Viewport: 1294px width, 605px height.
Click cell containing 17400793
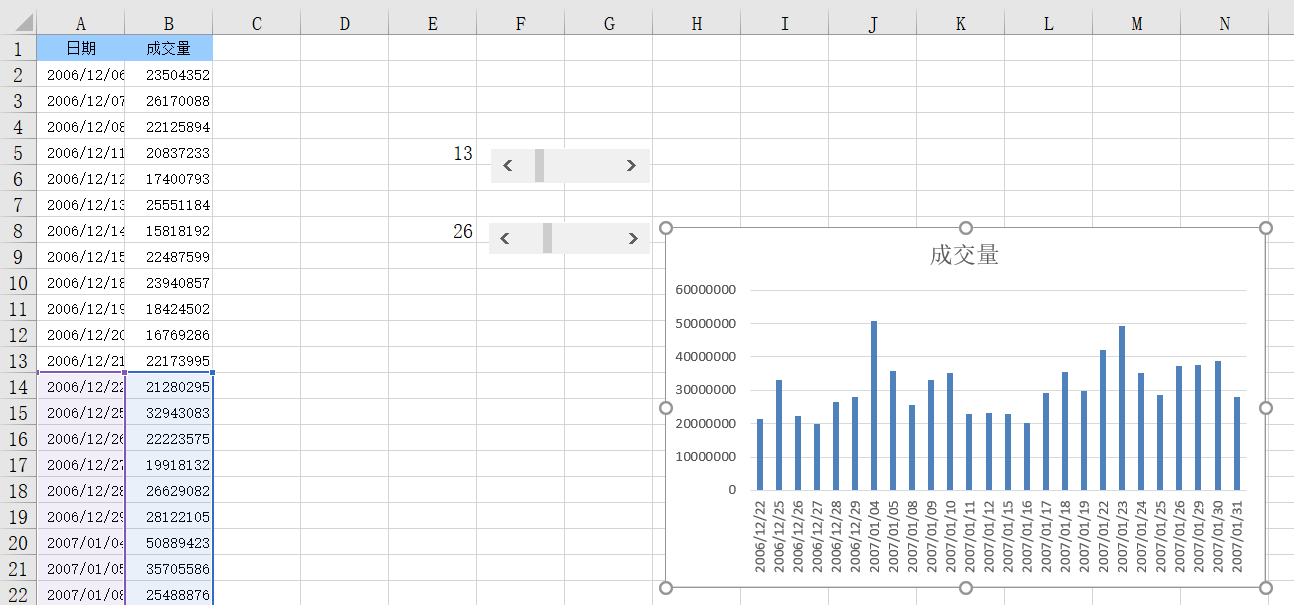coord(169,178)
